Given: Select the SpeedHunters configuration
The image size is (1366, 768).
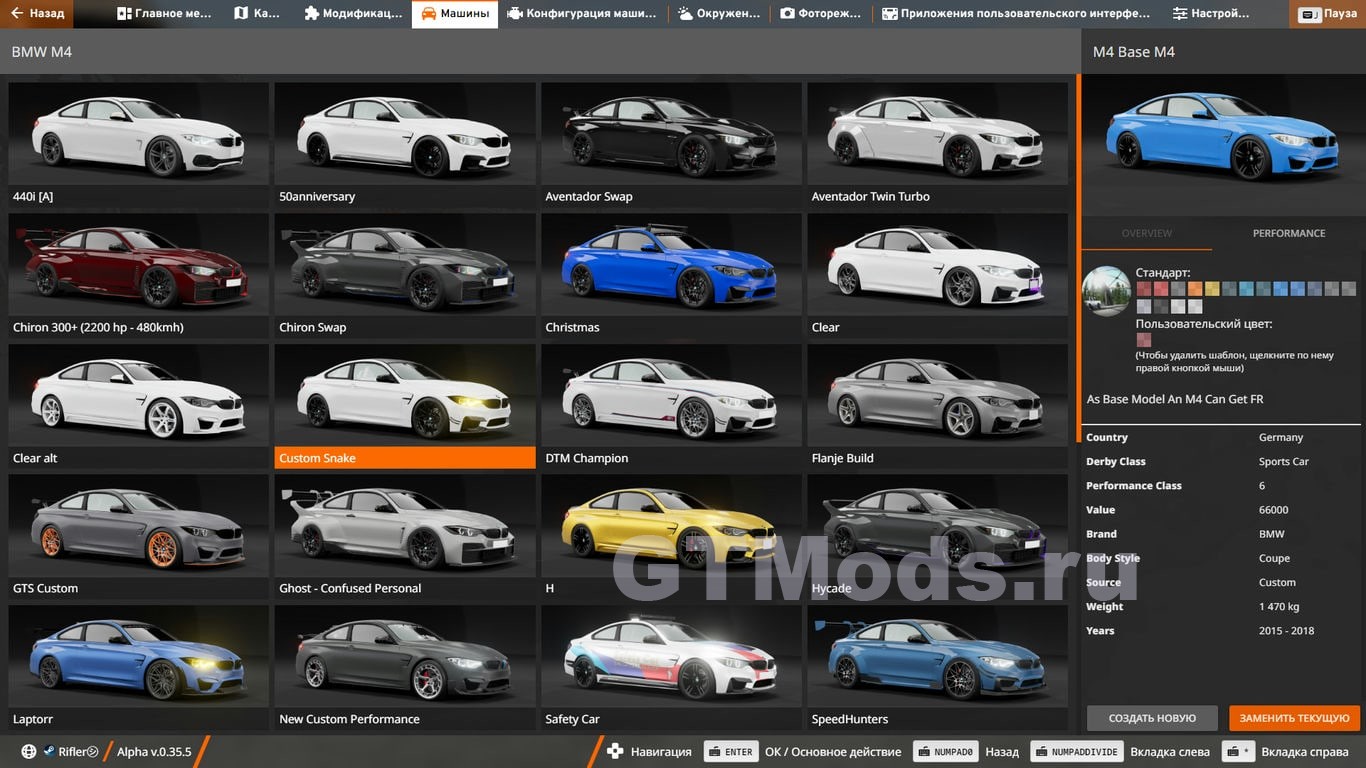Looking at the screenshot, I should pos(938,667).
